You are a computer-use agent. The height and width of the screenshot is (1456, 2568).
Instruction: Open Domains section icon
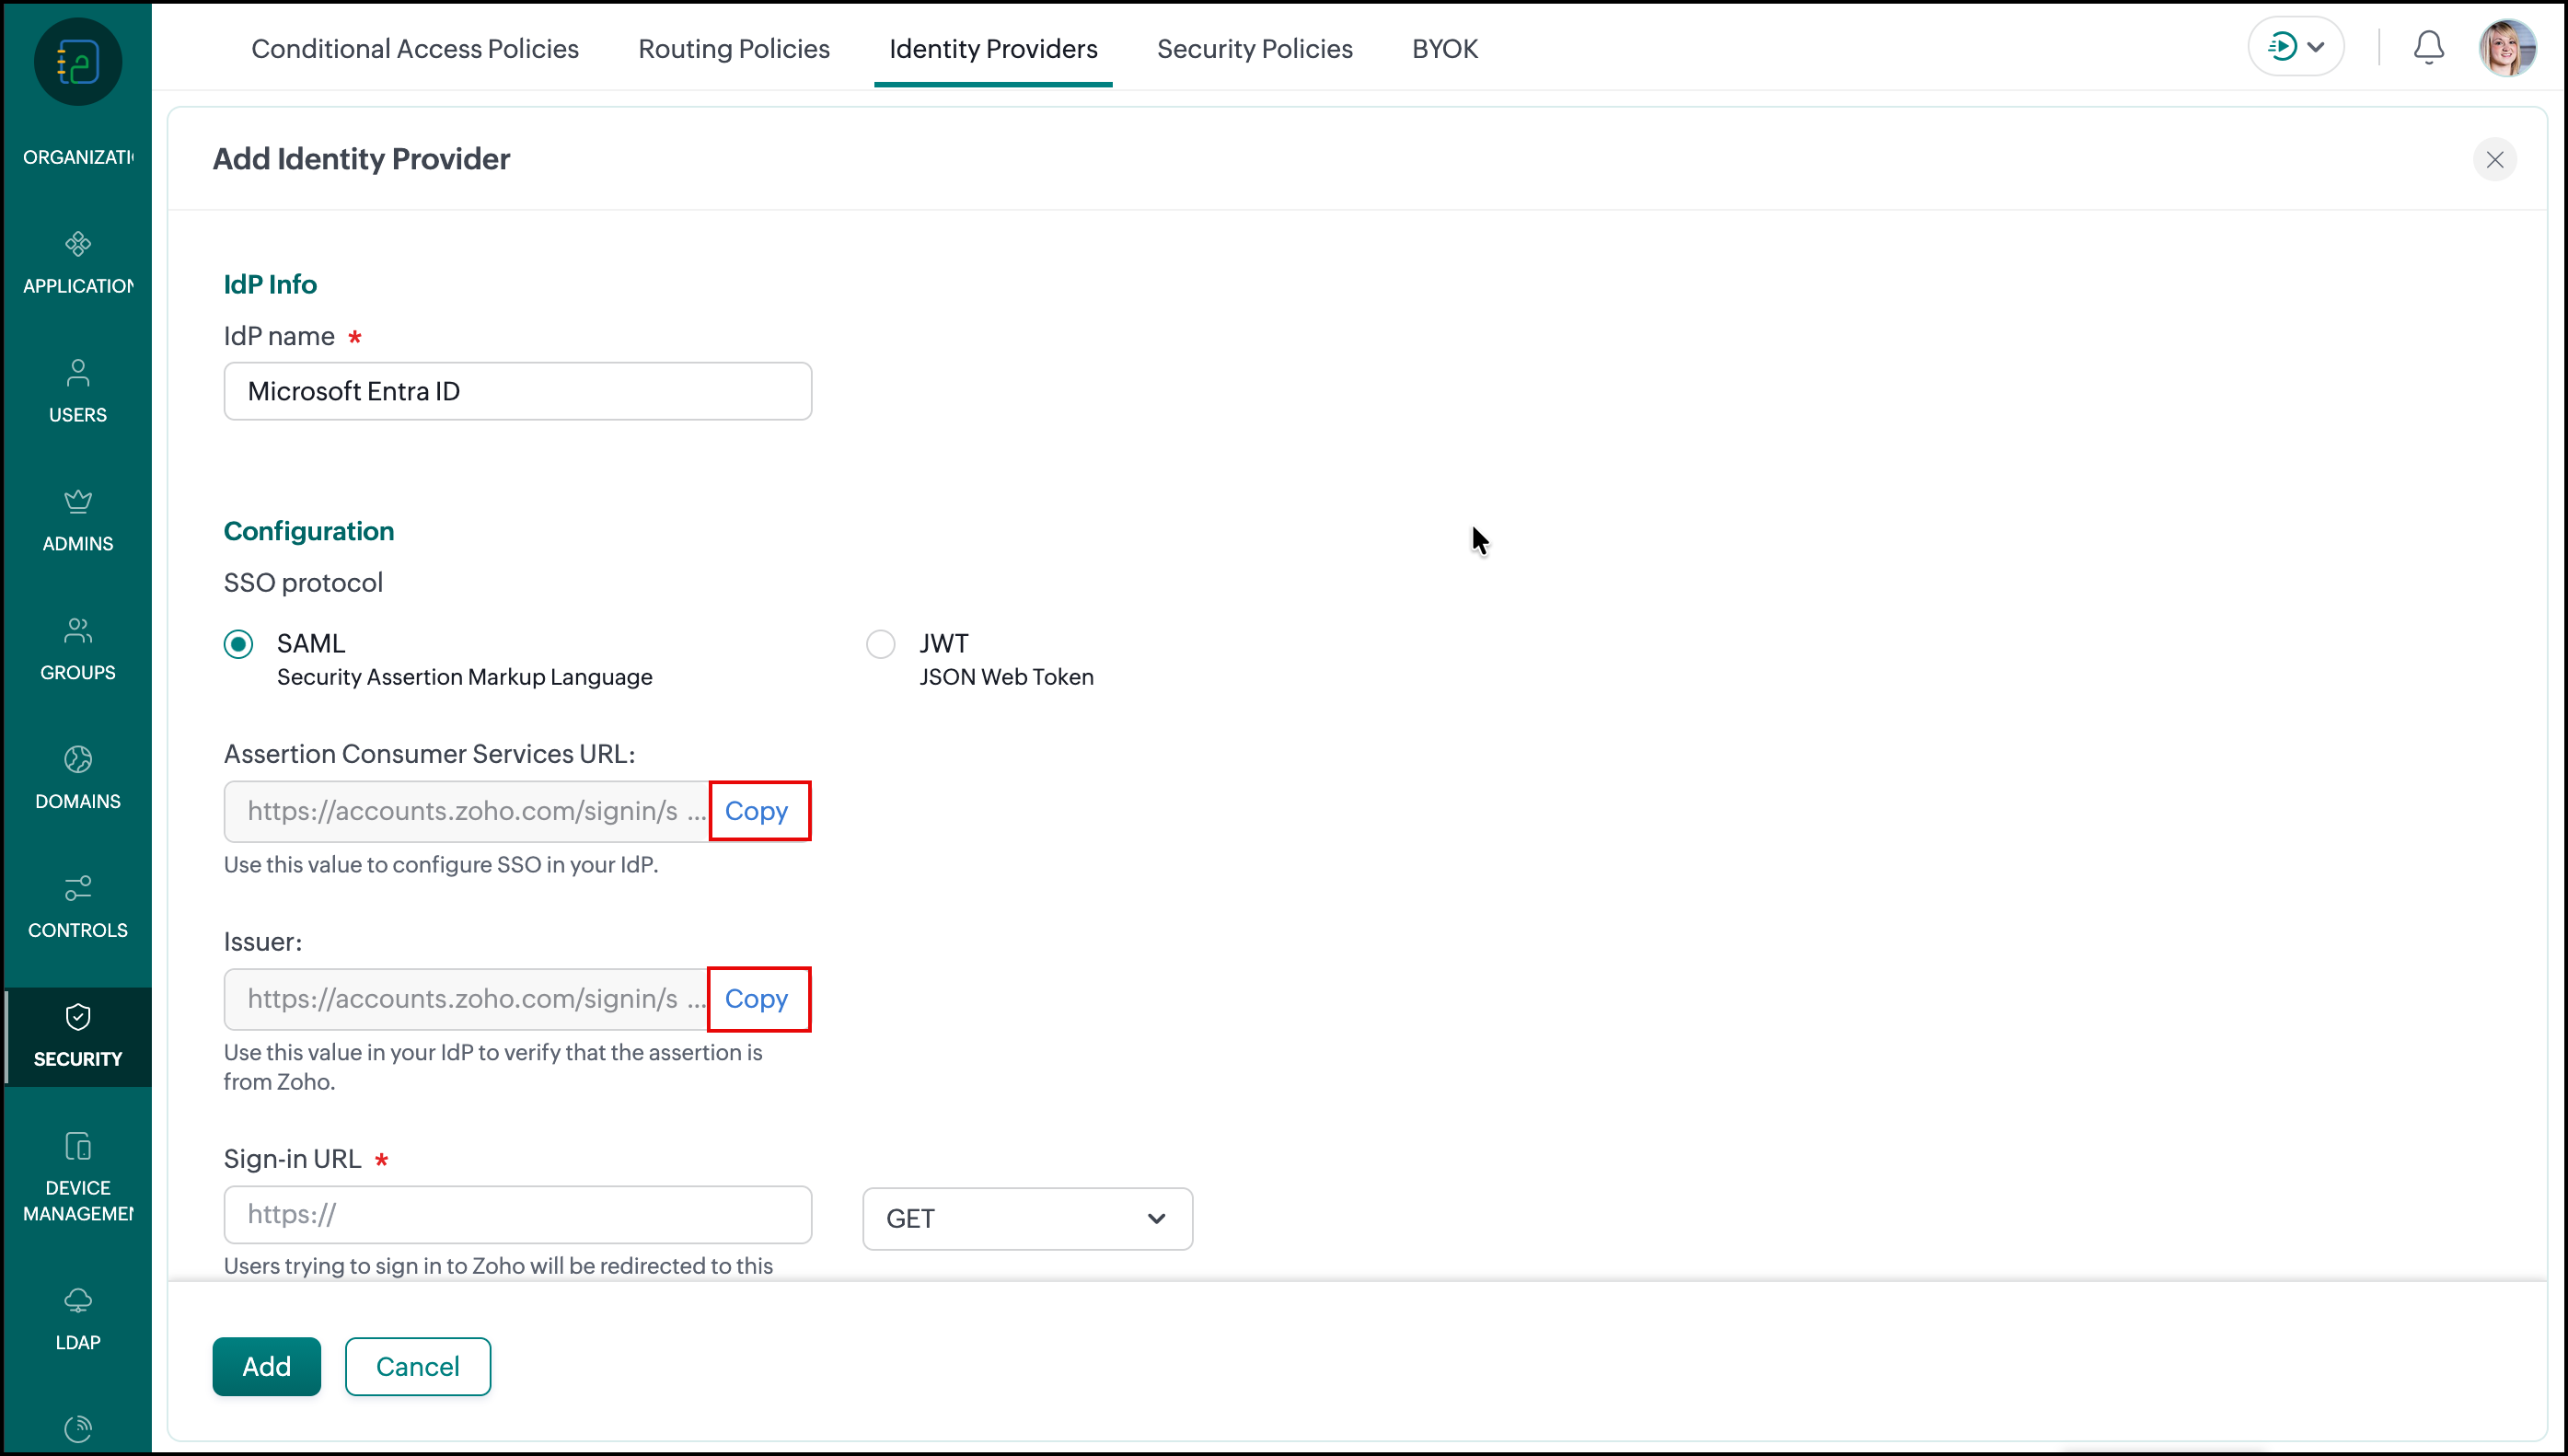[78, 759]
